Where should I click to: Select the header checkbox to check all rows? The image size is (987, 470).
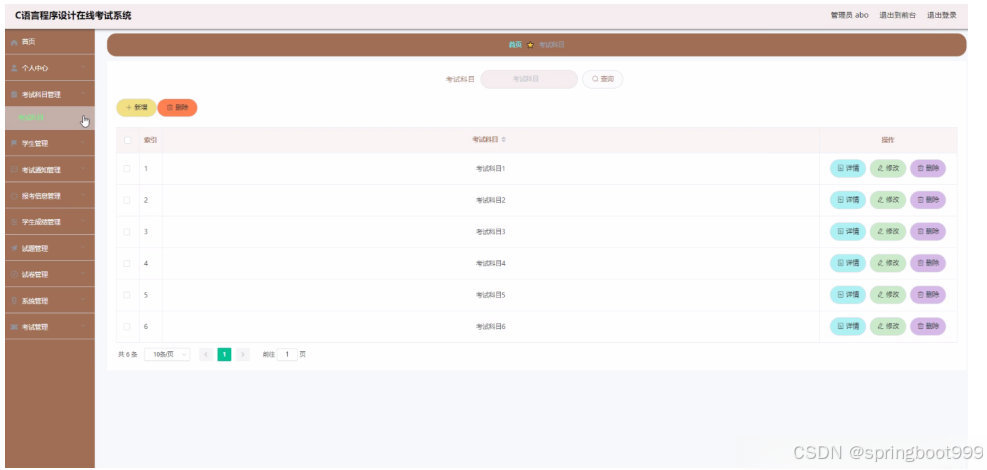pos(127,140)
